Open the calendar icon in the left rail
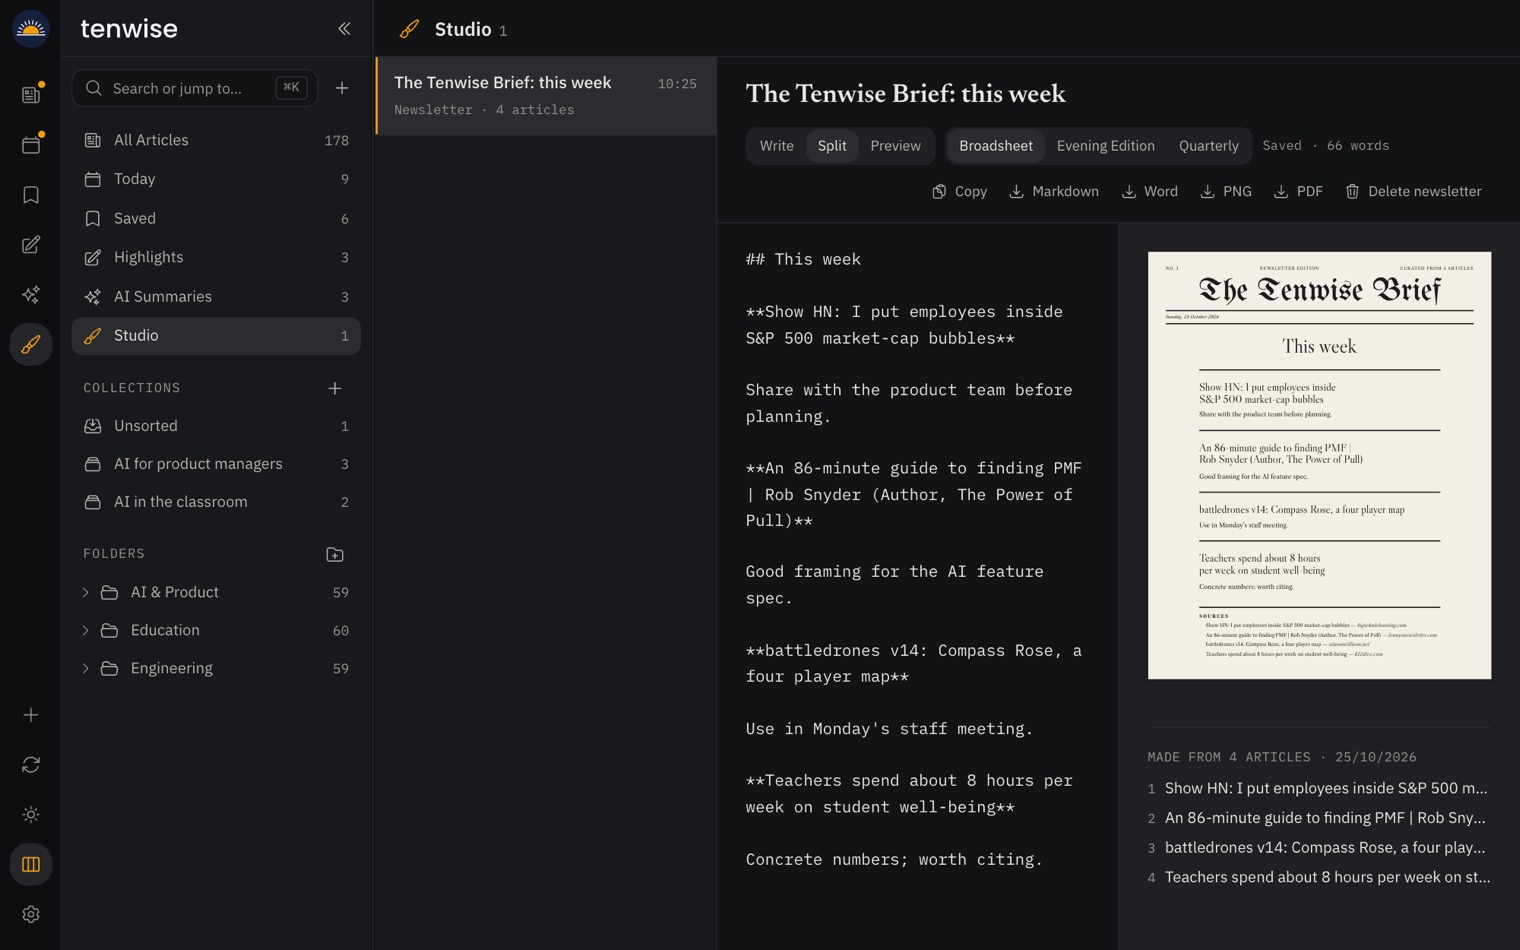This screenshot has height=950, width=1520. point(31,145)
